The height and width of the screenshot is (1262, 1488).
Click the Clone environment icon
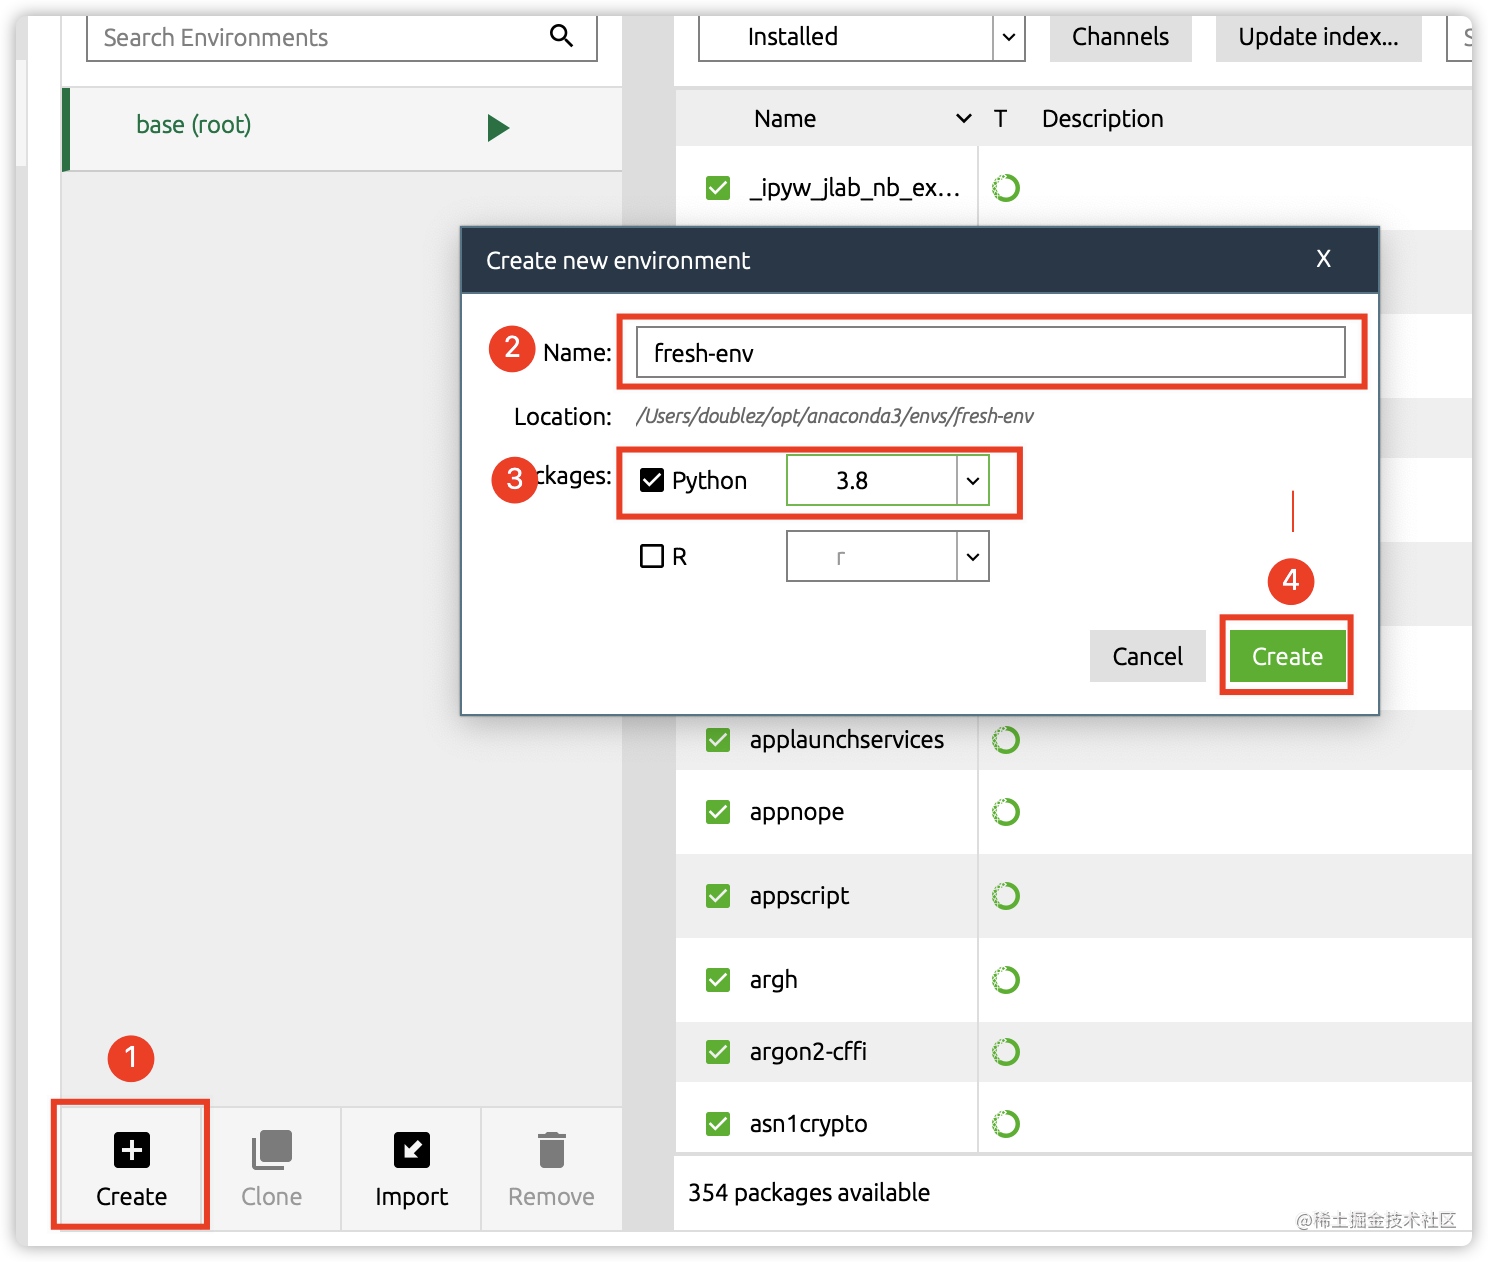coord(271,1150)
